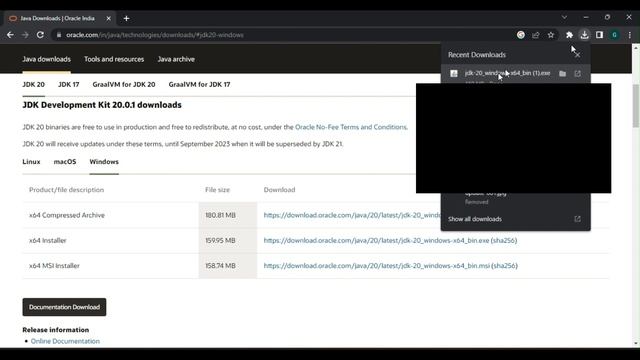The width and height of the screenshot is (640, 360).
Task: Click the x64 Installer row label
Action: tap(48, 240)
